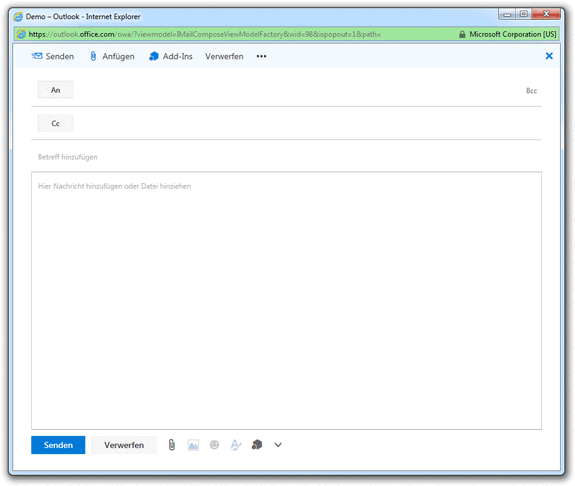
Task: Click the Internet Explorer address bar URL
Action: coord(205,34)
